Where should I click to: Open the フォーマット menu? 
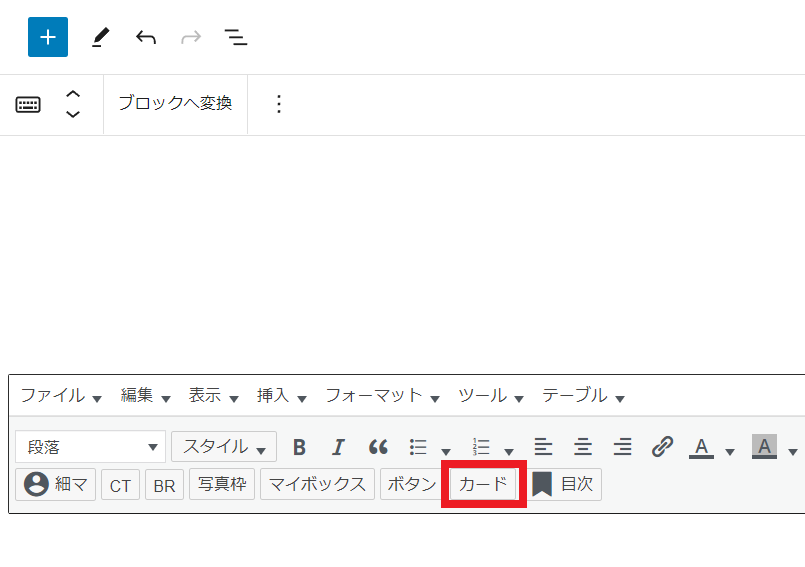pyautogui.click(x=382, y=395)
